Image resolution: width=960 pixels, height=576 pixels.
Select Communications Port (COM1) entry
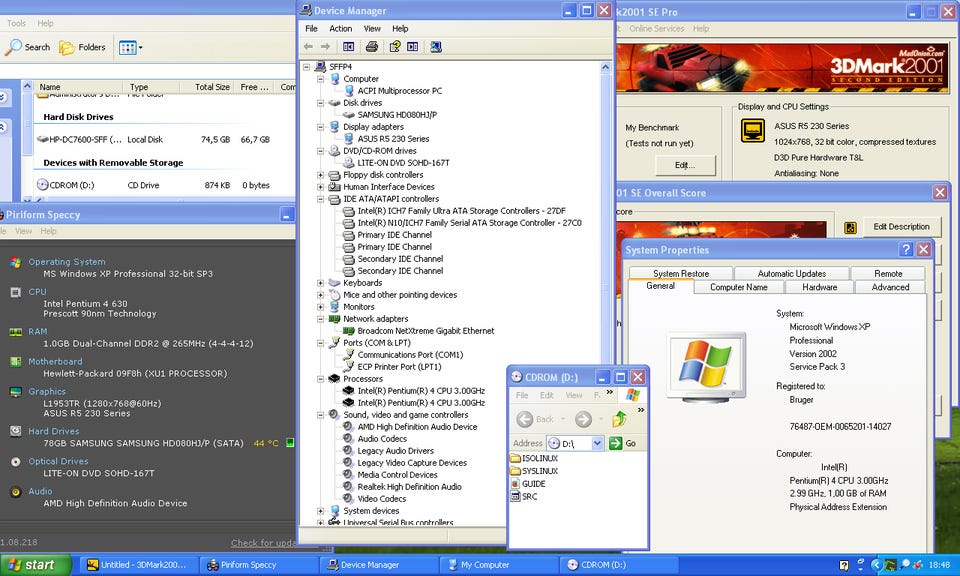410,355
